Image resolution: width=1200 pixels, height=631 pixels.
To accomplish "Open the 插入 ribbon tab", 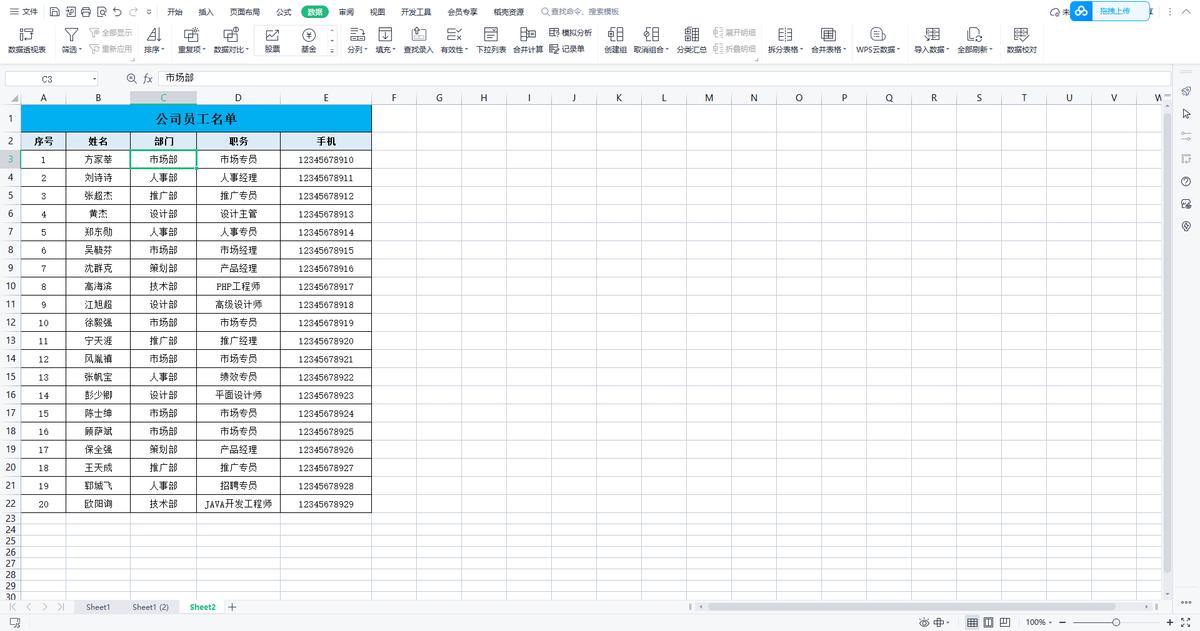I will (x=206, y=12).
